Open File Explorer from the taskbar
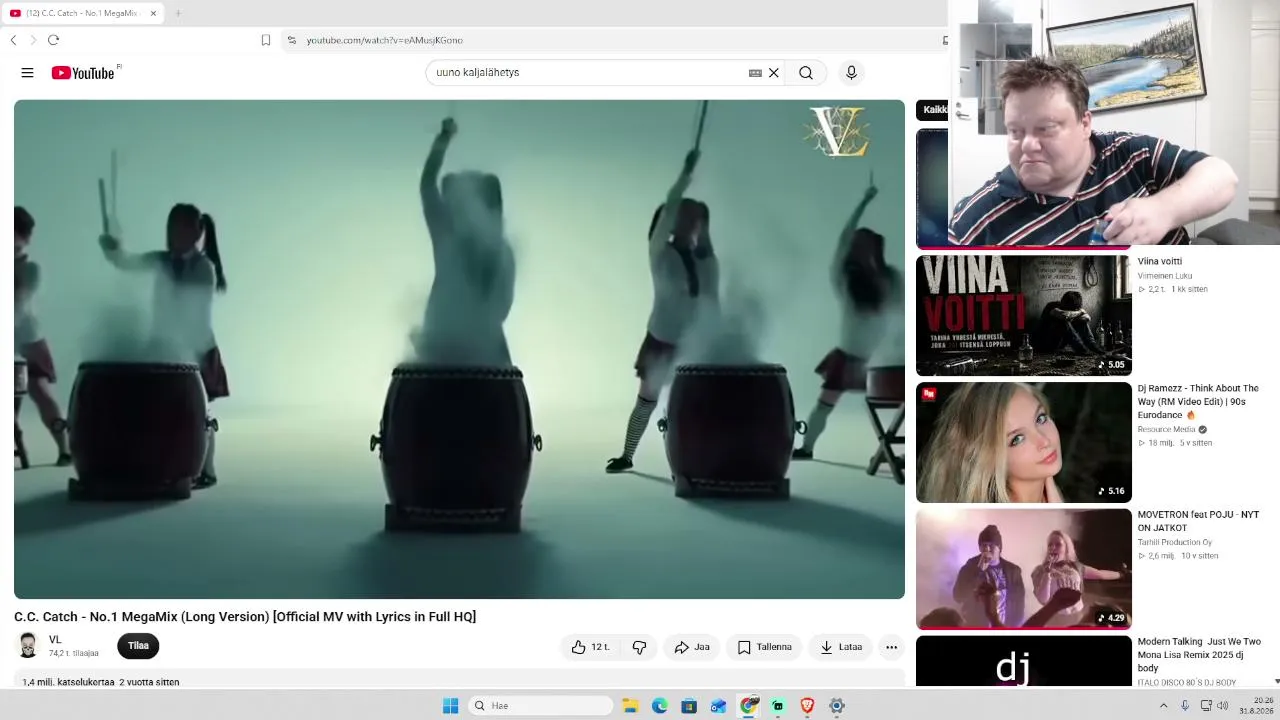This screenshot has height=720, width=1280. pyautogui.click(x=630, y=706)
